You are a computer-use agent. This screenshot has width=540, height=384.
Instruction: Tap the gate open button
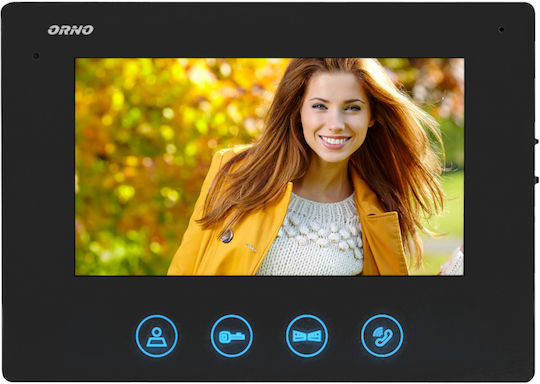coord(307,336)
